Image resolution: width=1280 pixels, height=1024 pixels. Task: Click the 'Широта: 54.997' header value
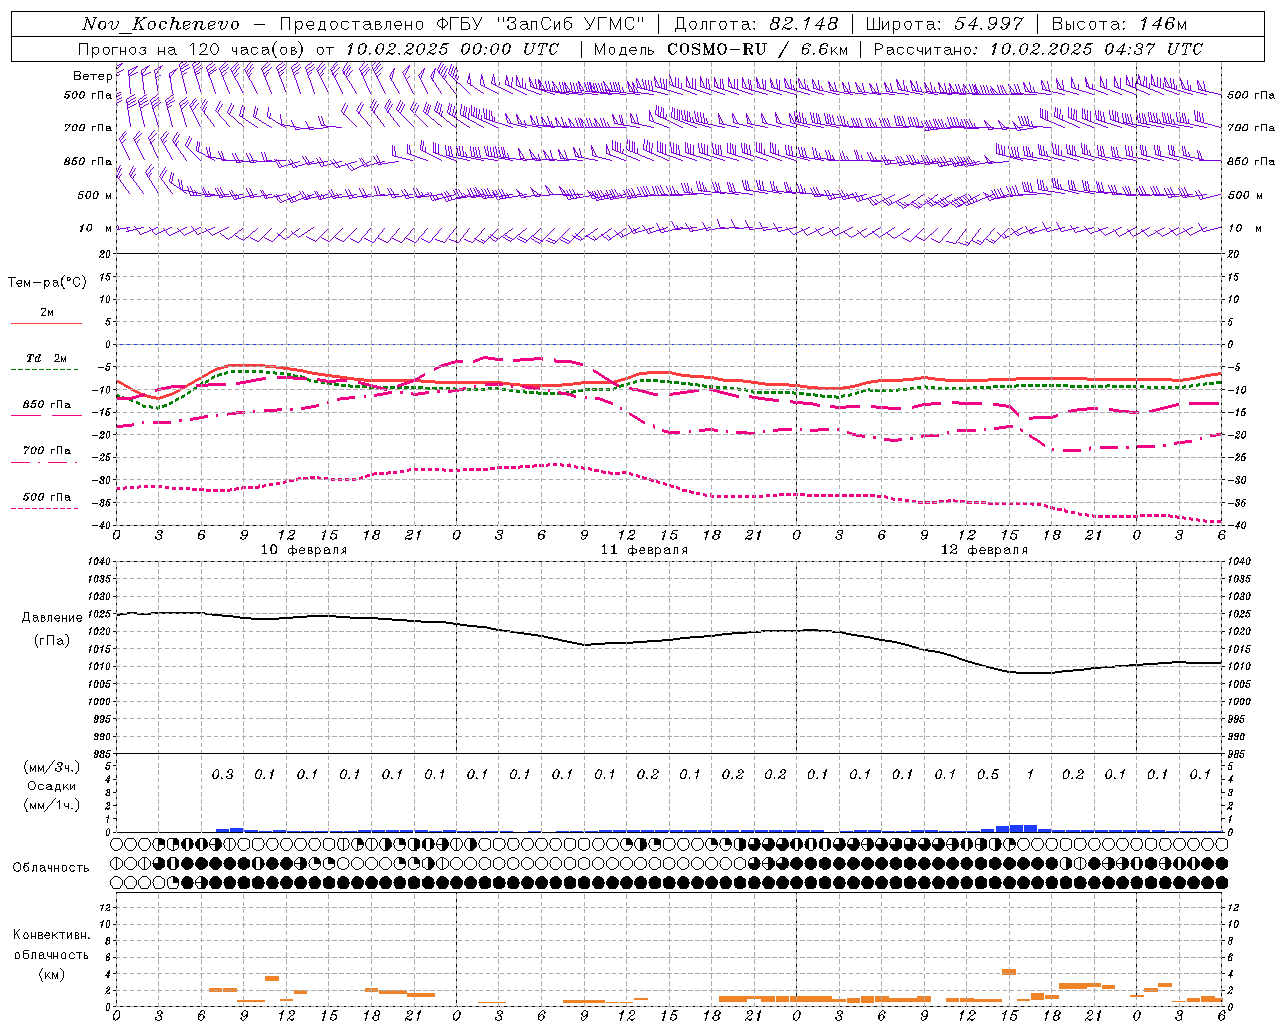coord(944,24)
